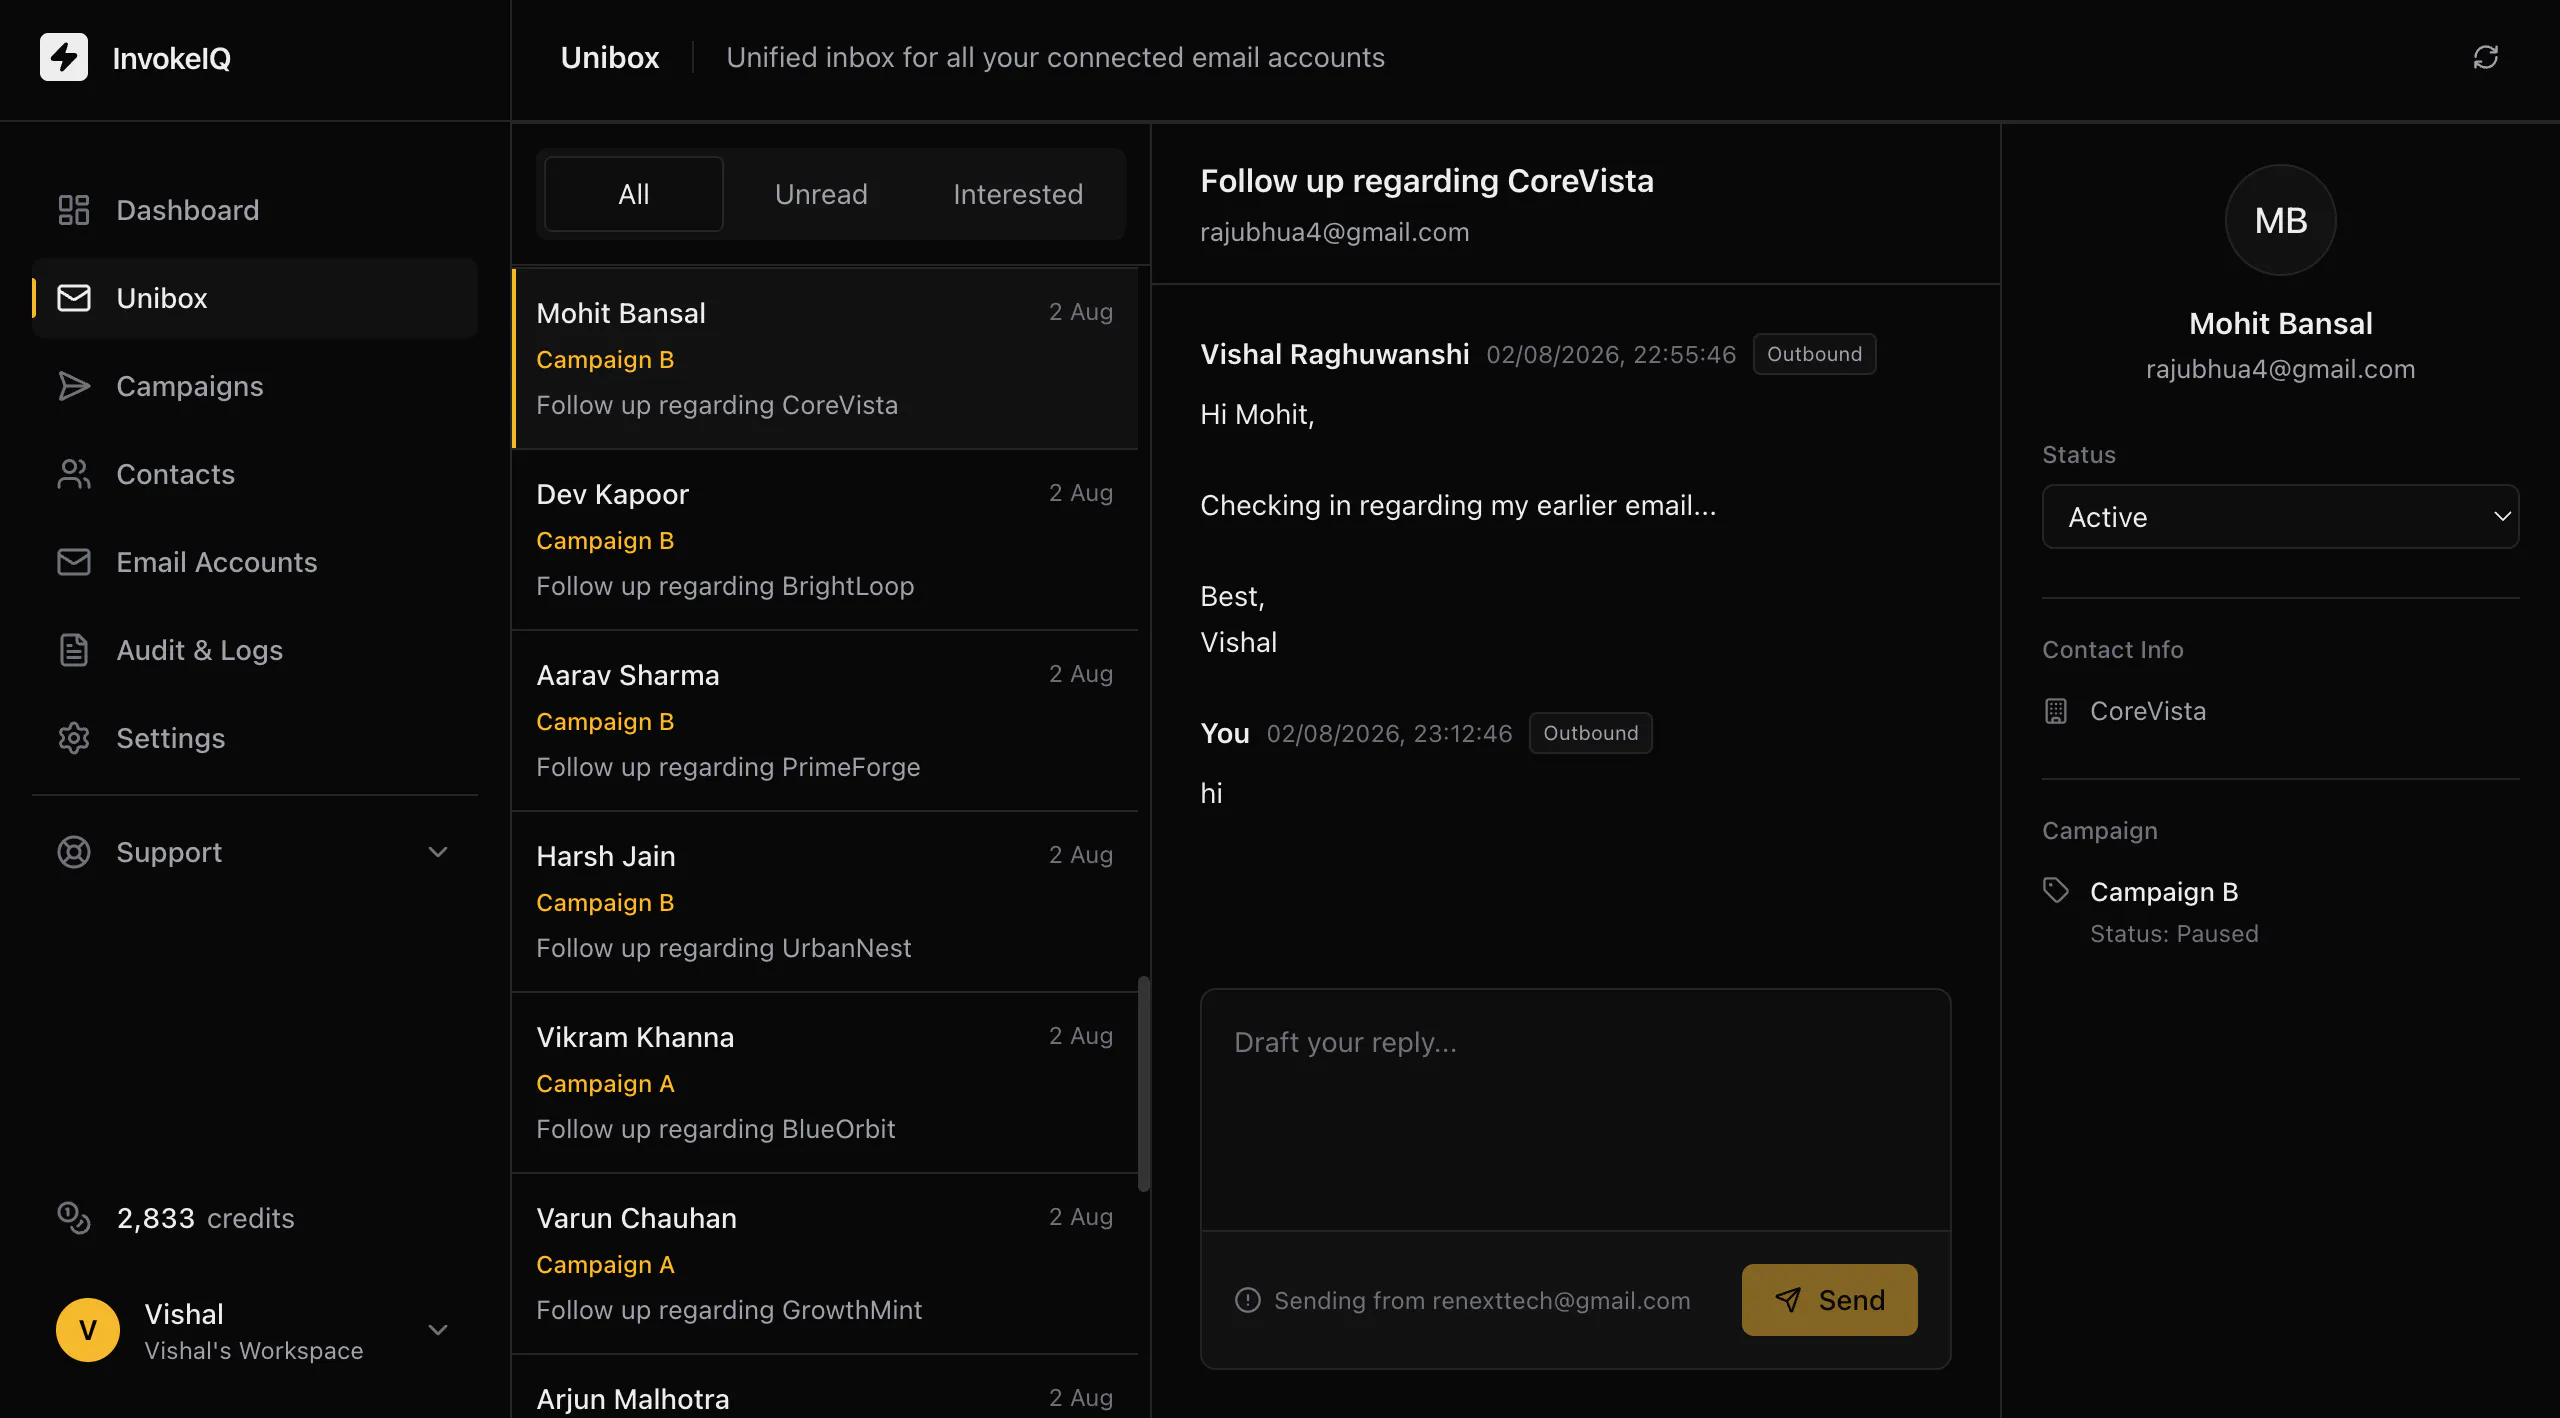This screenshot has height=1418, width=2560.
Task: Click the Status: Paused text
Action: pyautogui.click(x=2174, y=933)
